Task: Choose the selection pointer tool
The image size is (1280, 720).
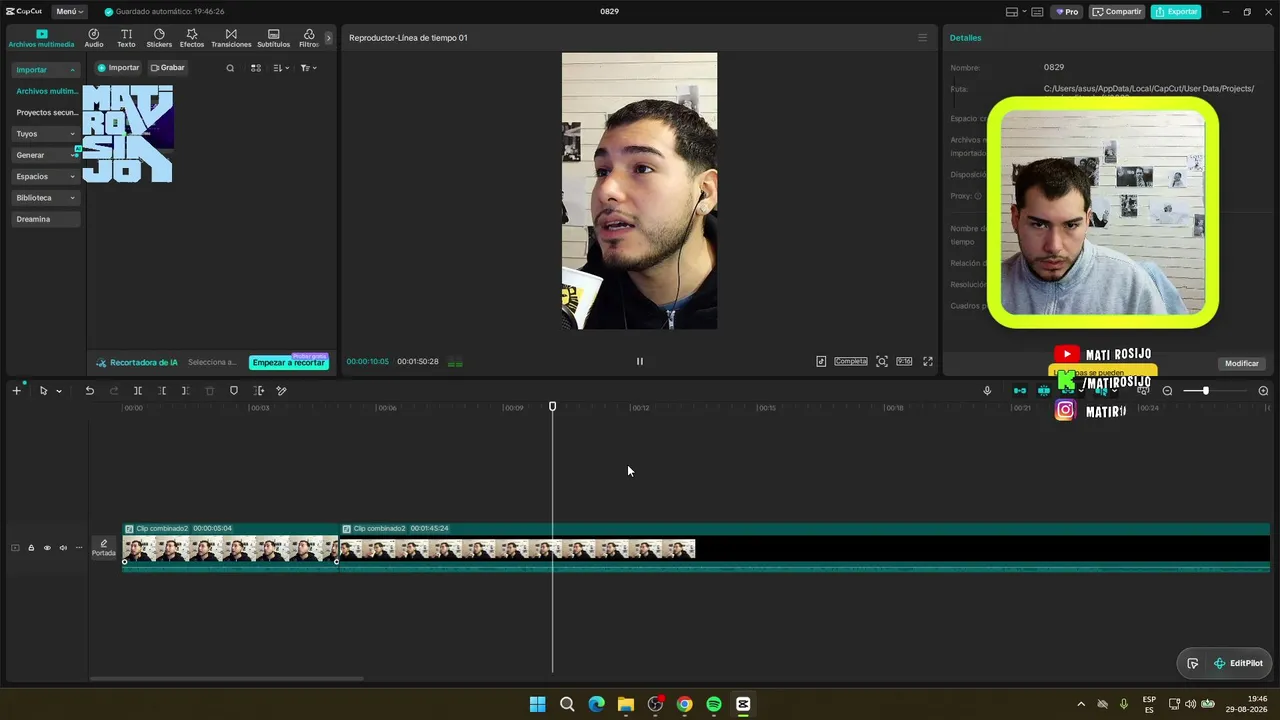Action: [43, 391]
